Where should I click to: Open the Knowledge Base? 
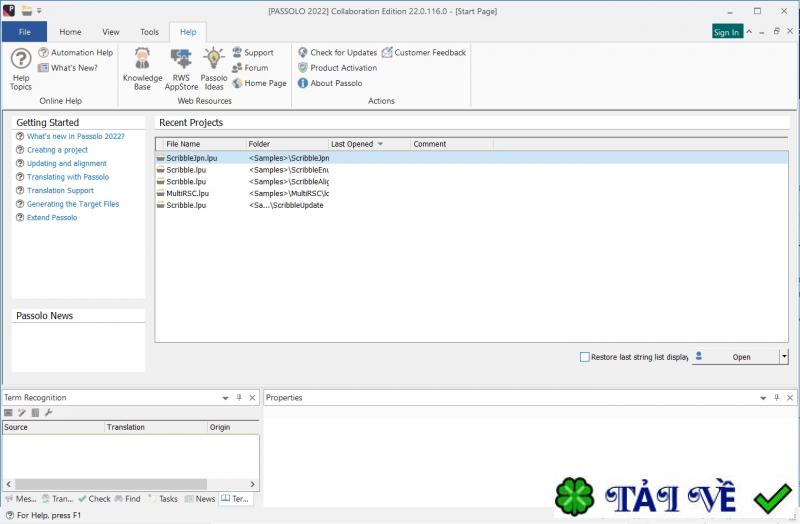coord(142,69)
